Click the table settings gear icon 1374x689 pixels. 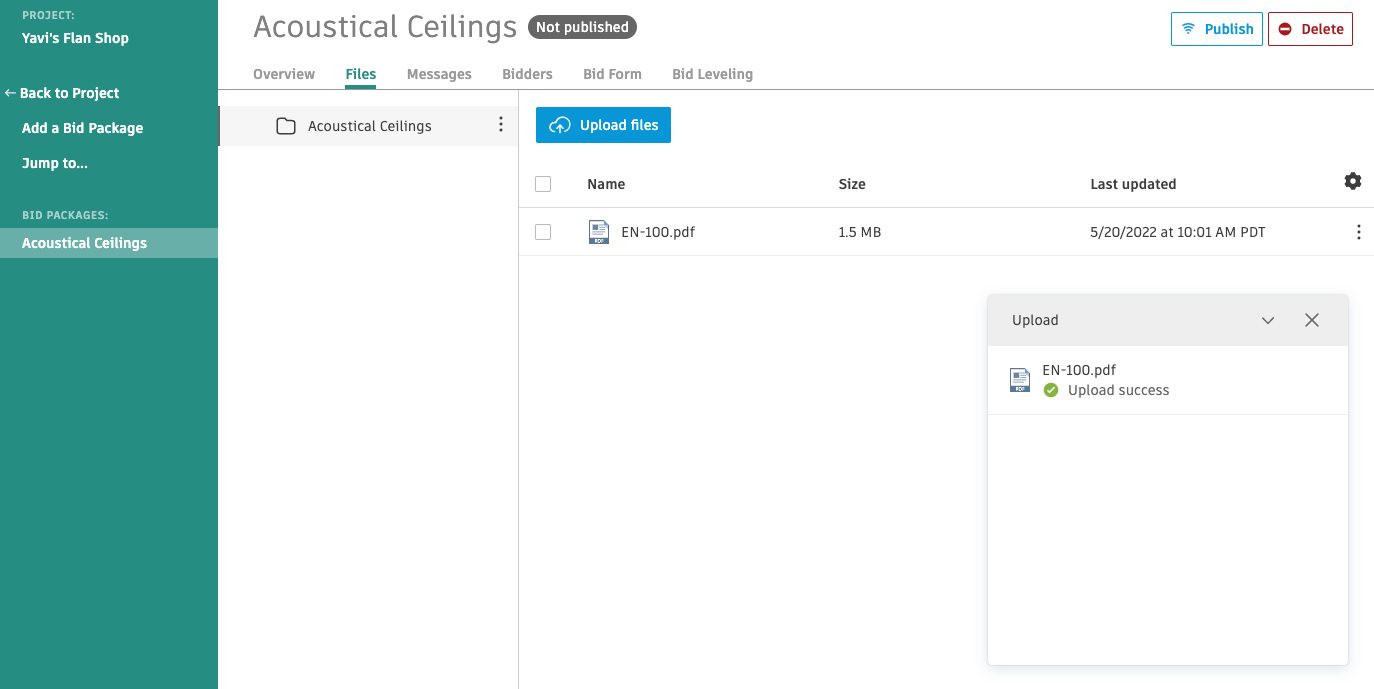(x=1352, y=181)
